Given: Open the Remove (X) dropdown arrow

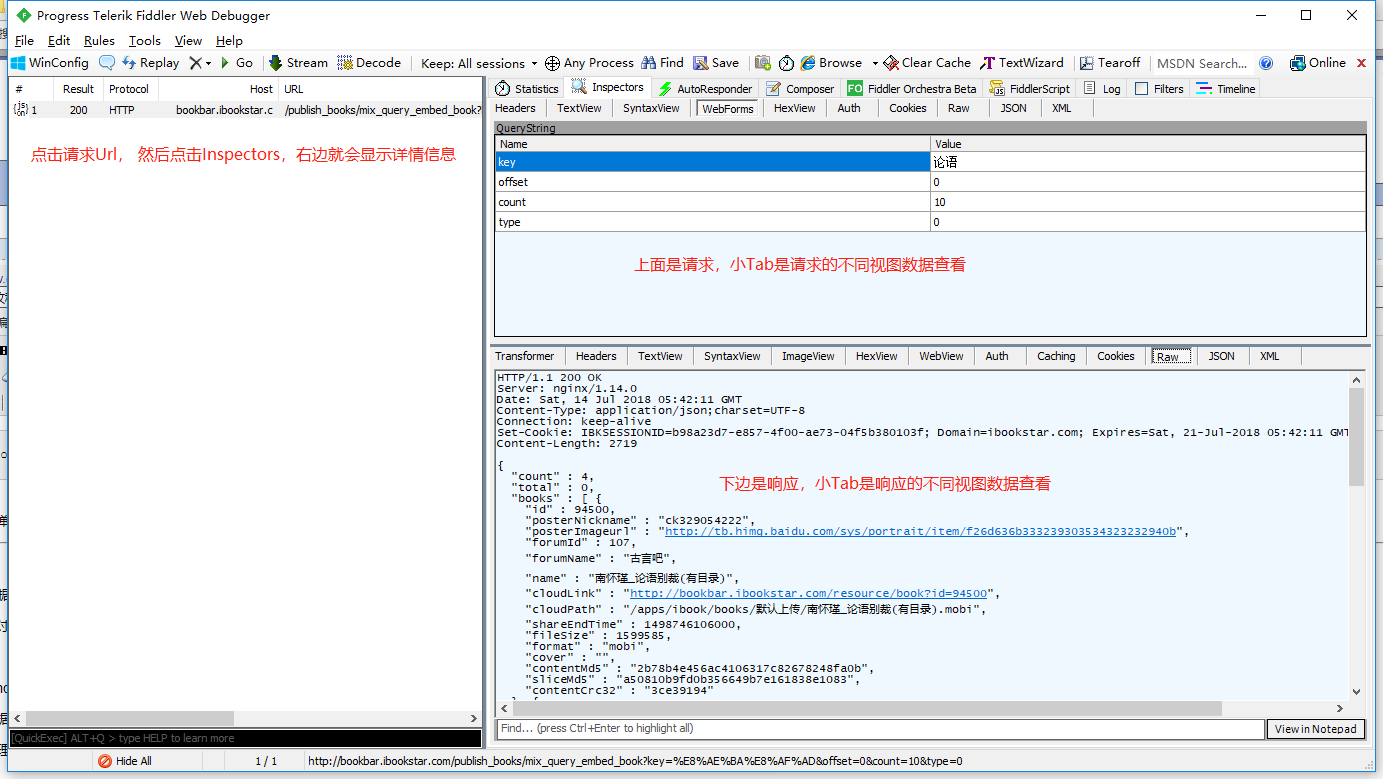Looking at the screenshot, I should pos(208,63).
